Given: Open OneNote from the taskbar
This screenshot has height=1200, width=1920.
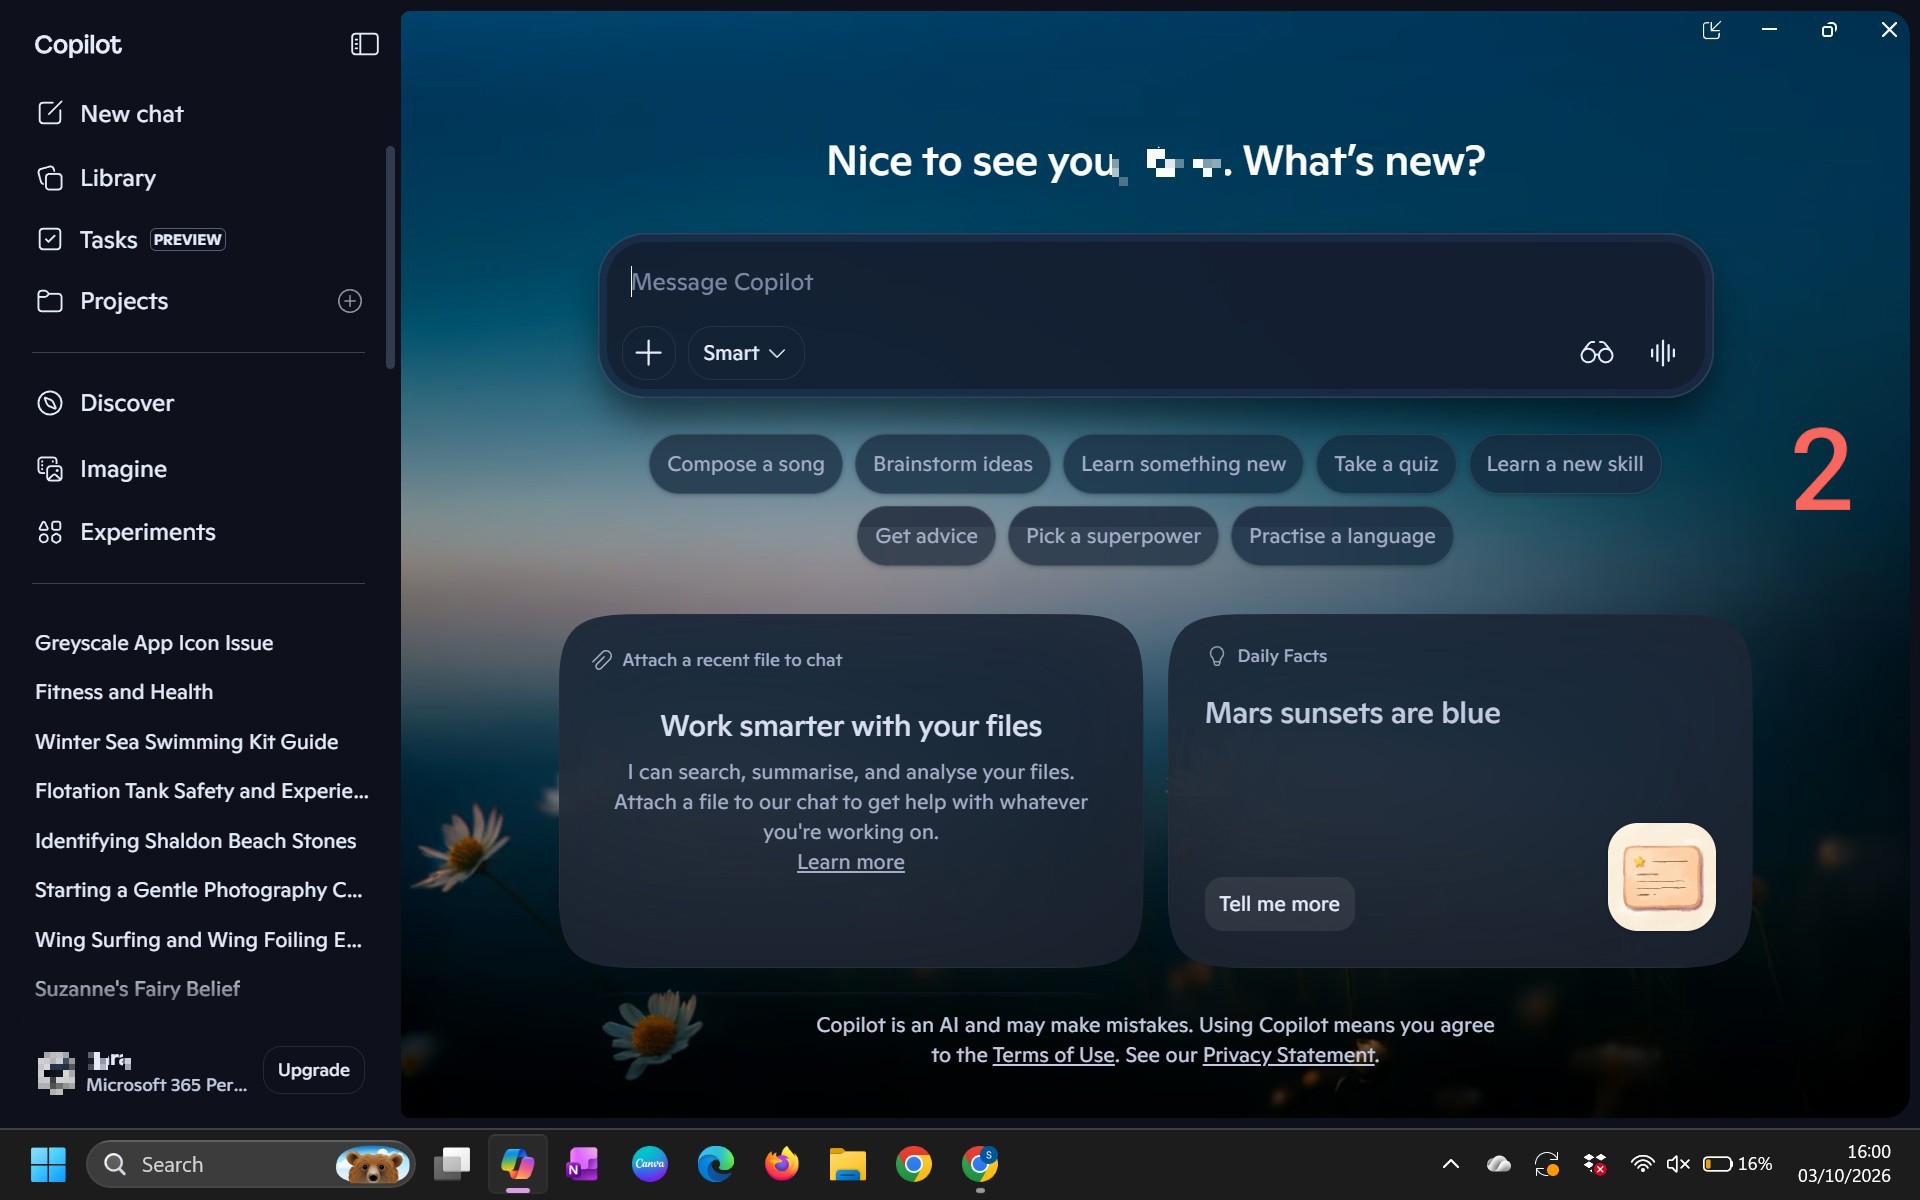Looking at the screenshot, I should (x=583, y=1164).
